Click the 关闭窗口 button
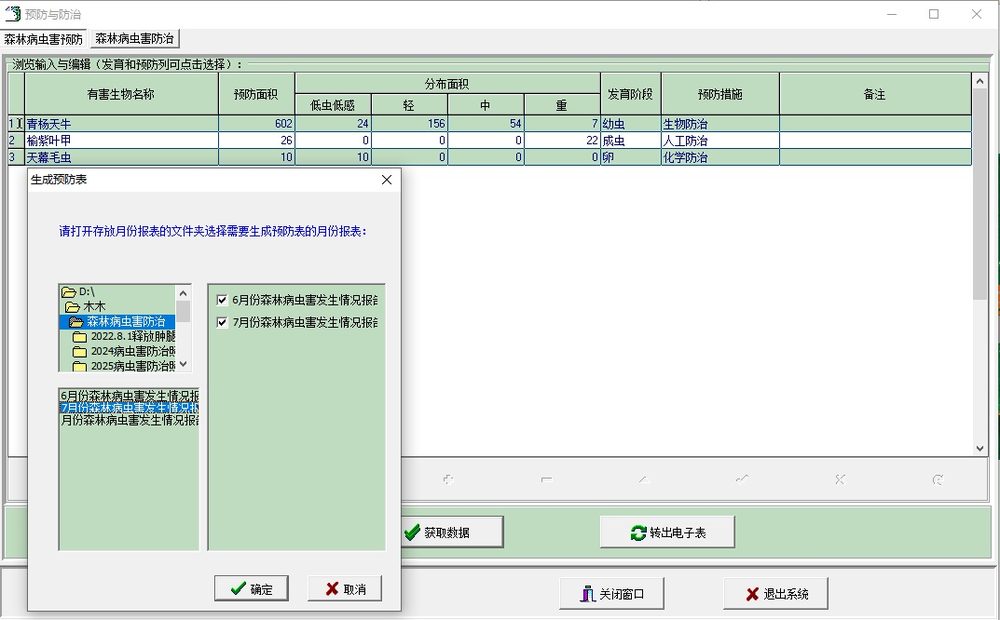The height and width of the screenshot is (620, 1000). coord(612,594)
